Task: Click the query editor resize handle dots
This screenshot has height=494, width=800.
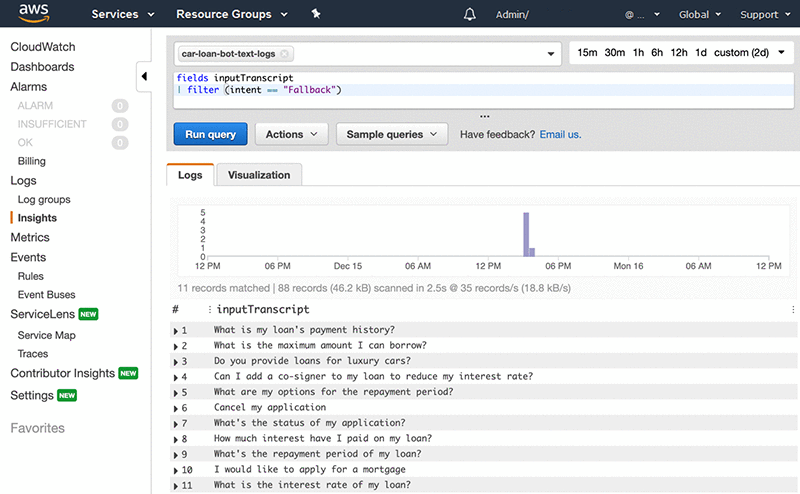Action: point(485,116)
